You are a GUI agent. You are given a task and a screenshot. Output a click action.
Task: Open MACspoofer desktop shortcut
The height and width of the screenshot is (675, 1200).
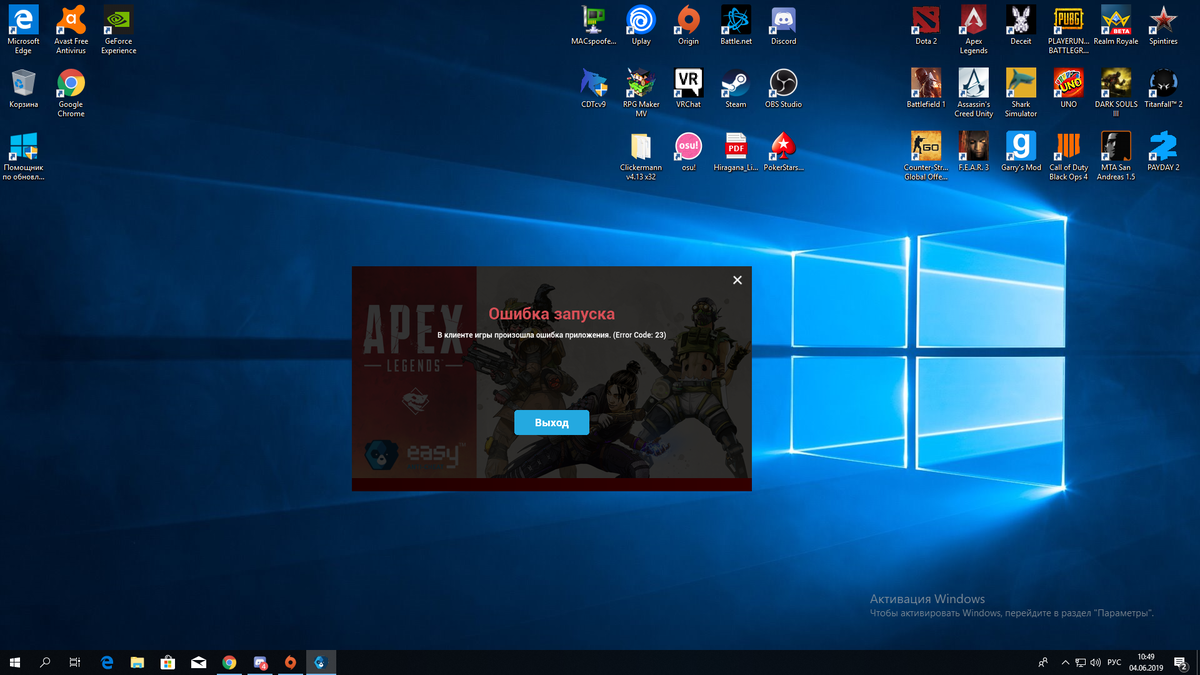594,26
